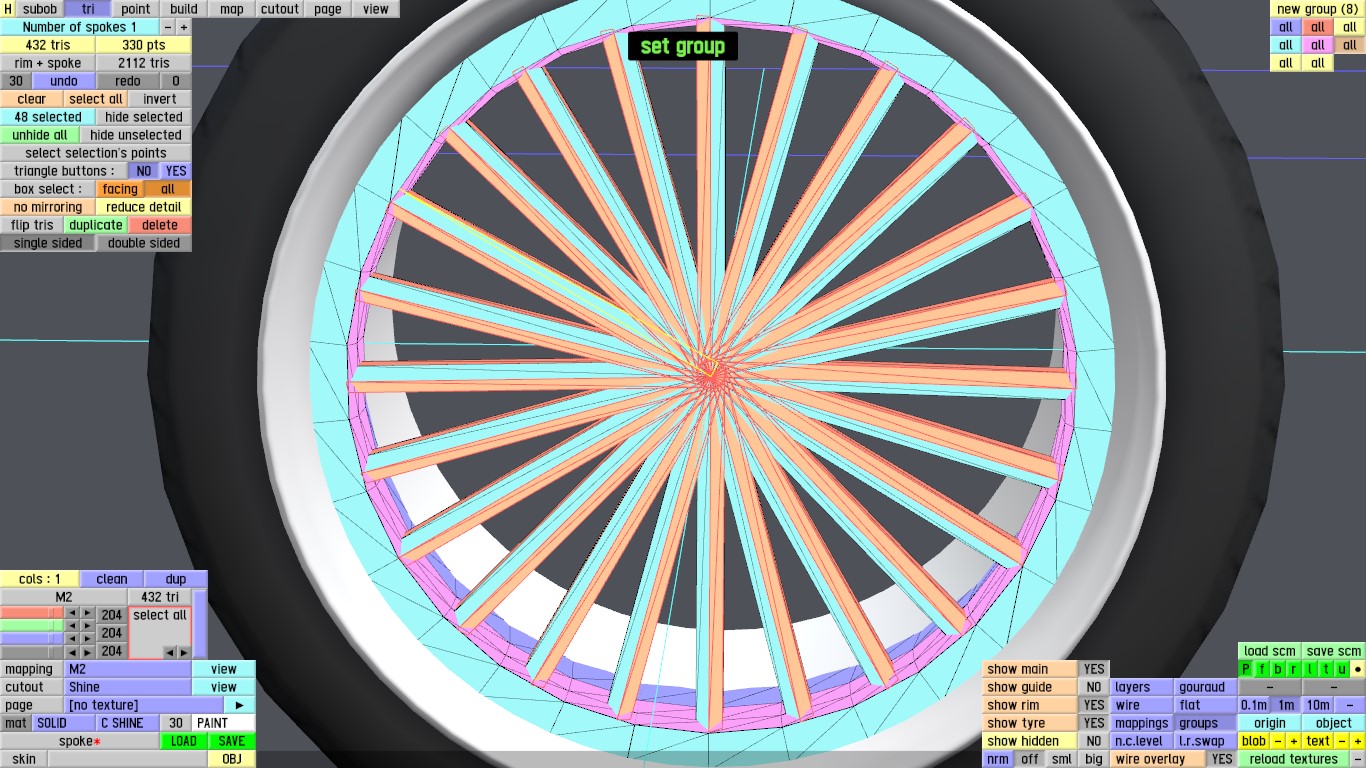Click the plus button after text

pyautogui.click(x=1358, y=741)
